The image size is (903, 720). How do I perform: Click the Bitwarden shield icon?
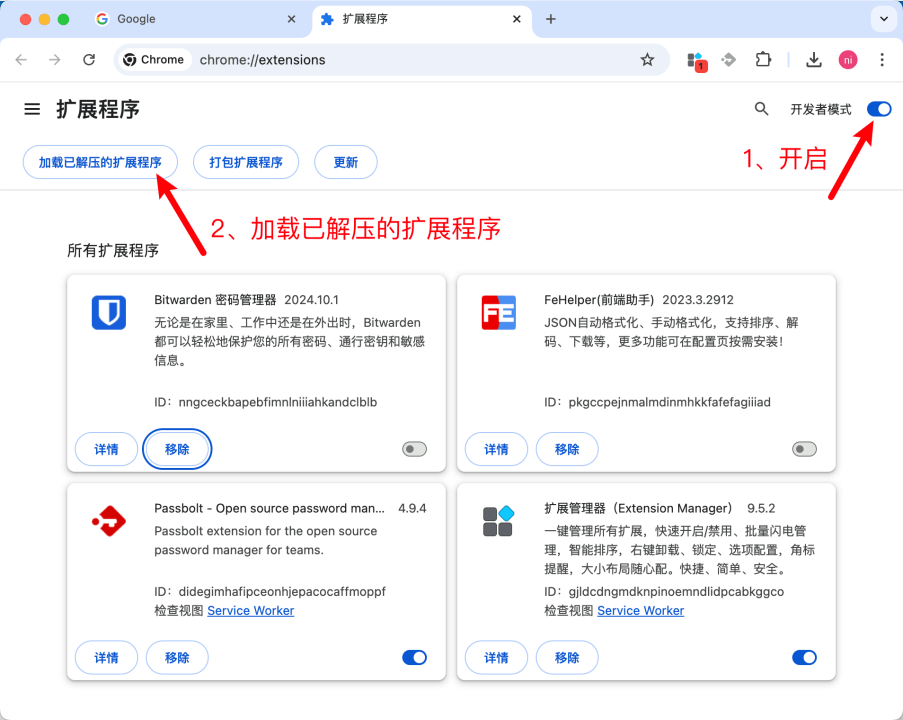pyautogui.click(x=109, y=312)
